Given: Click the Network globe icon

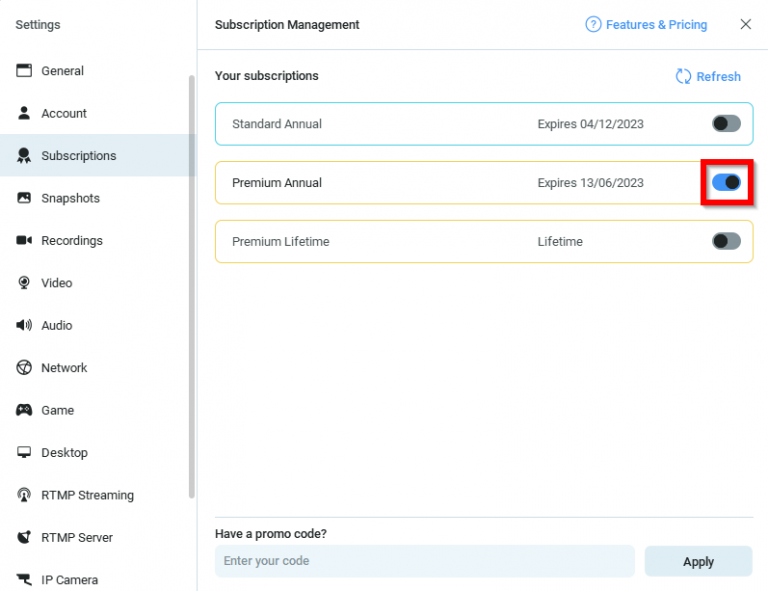Looking at the screenshot, I should click(x=24, y=368).
